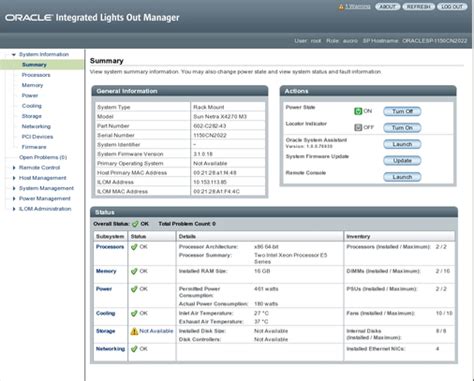Click the Rack Mount system type value
The image size is (474, 381).
[x=209, y=107]
